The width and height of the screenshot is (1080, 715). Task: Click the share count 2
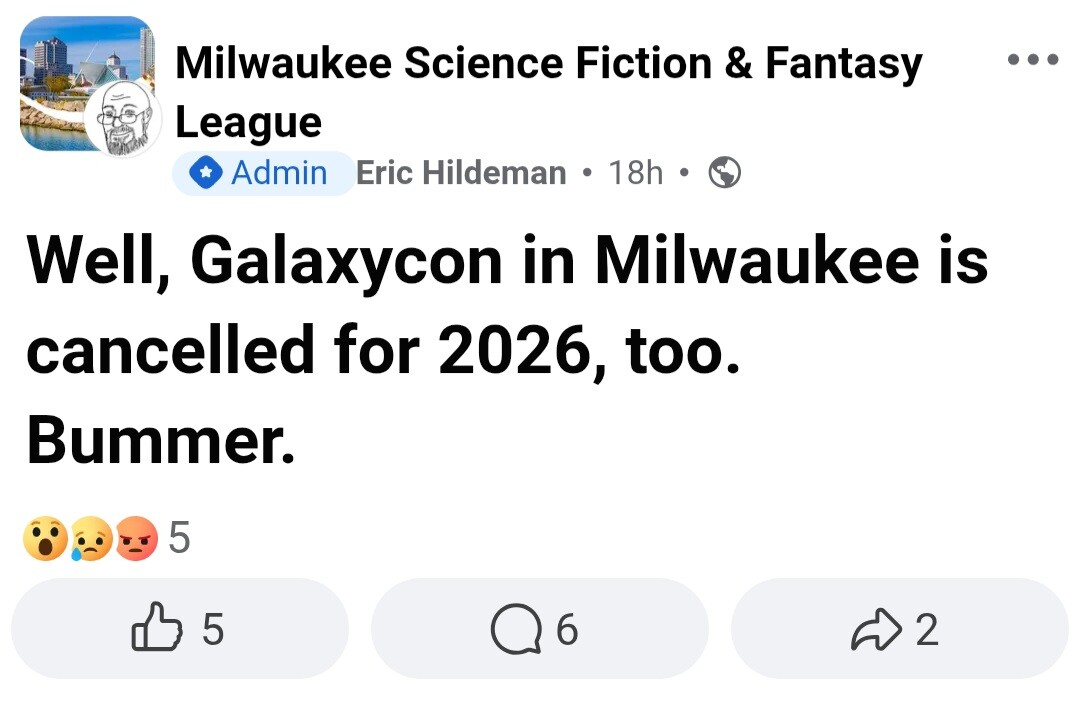(927, 629)
